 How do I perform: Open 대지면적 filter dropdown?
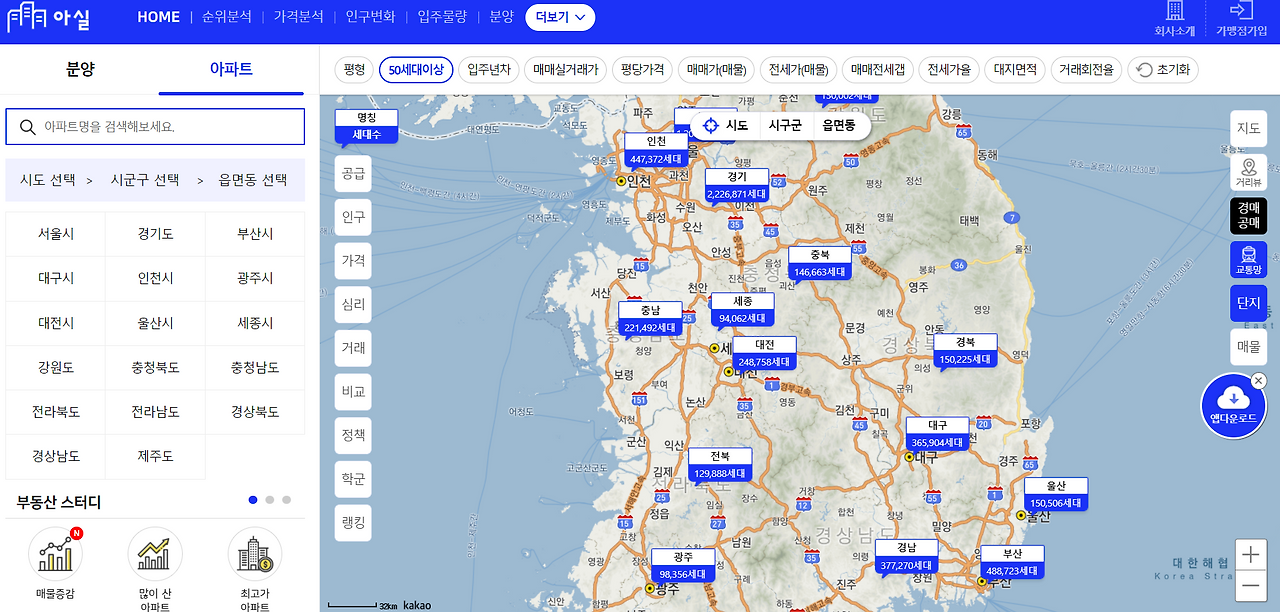pyautogui.click(x=1015, y=70)
